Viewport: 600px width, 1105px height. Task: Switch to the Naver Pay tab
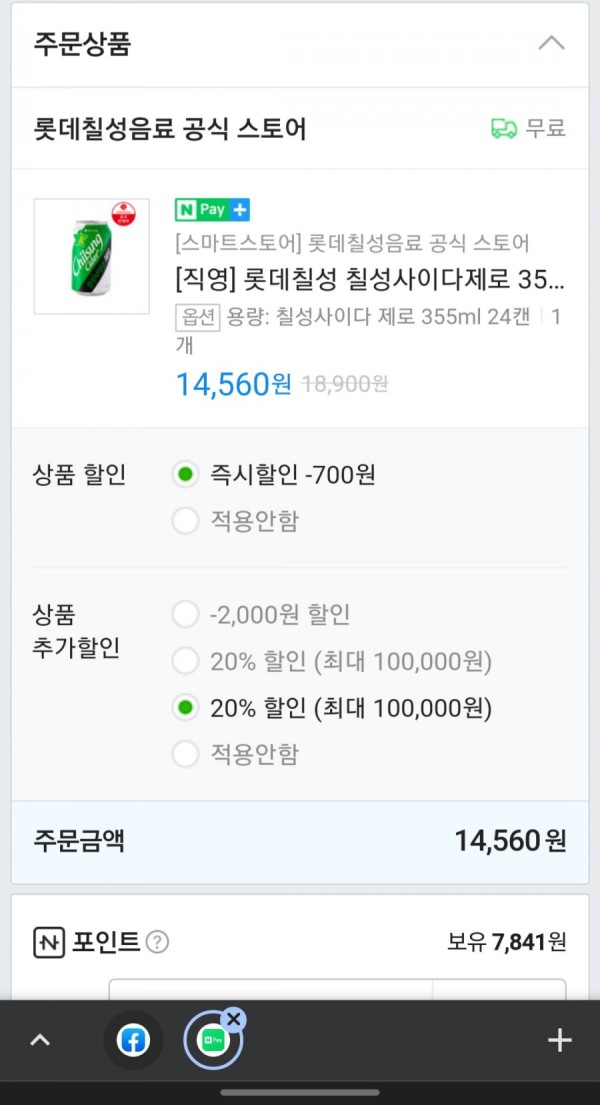tap(213, 1041)
